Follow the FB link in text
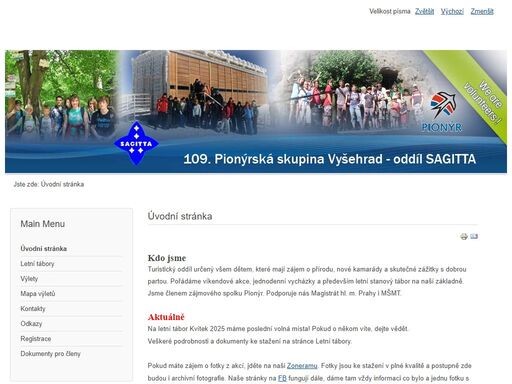Screen dimensions: 512x384 282,378
